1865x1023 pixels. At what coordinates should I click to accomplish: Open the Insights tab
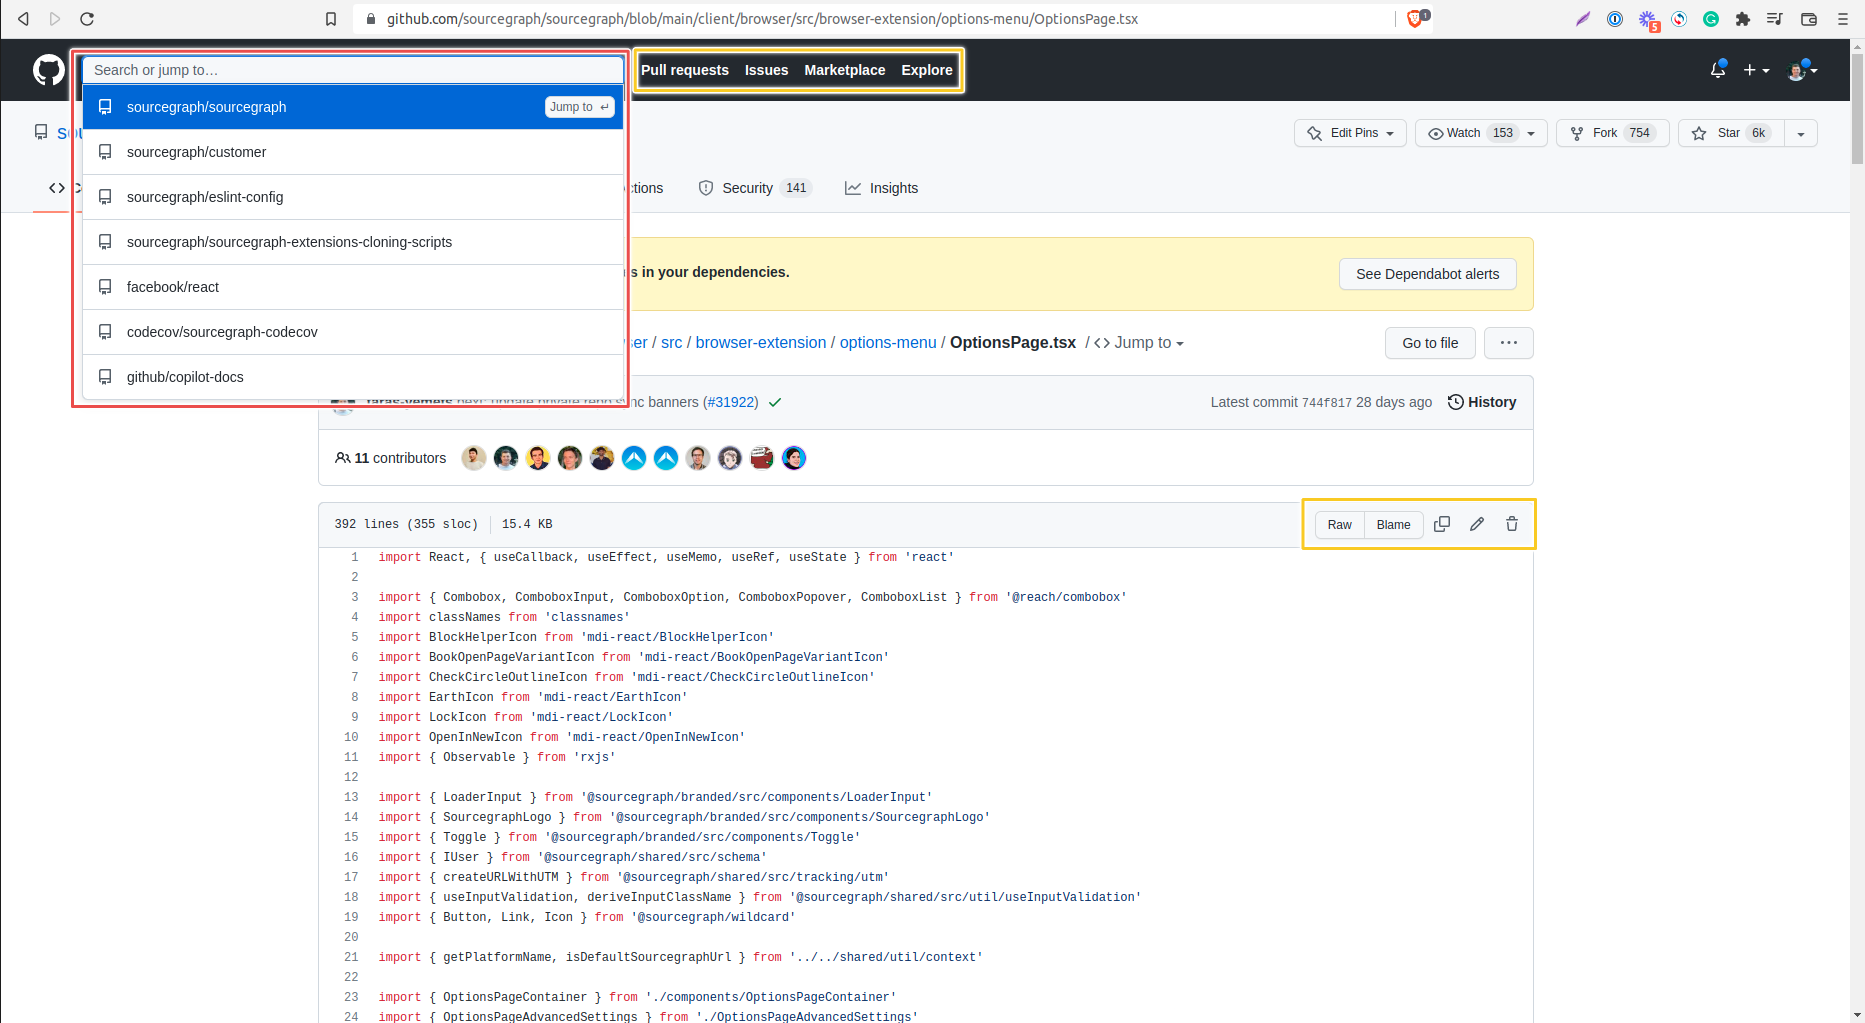pyautogui.click(x=881, y=188)
